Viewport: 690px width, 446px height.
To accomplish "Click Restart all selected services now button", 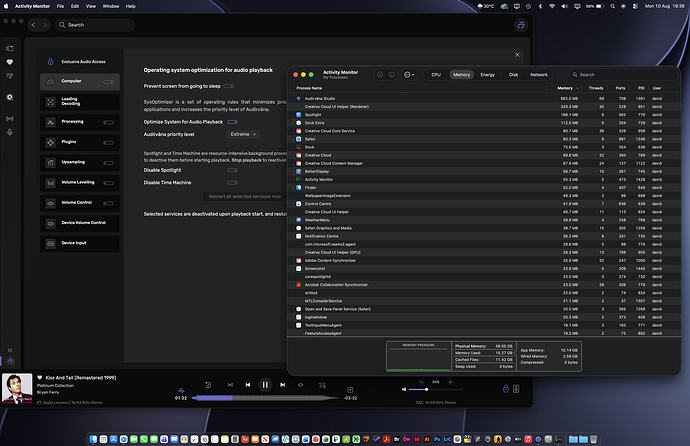I will (x=245, y=197).
